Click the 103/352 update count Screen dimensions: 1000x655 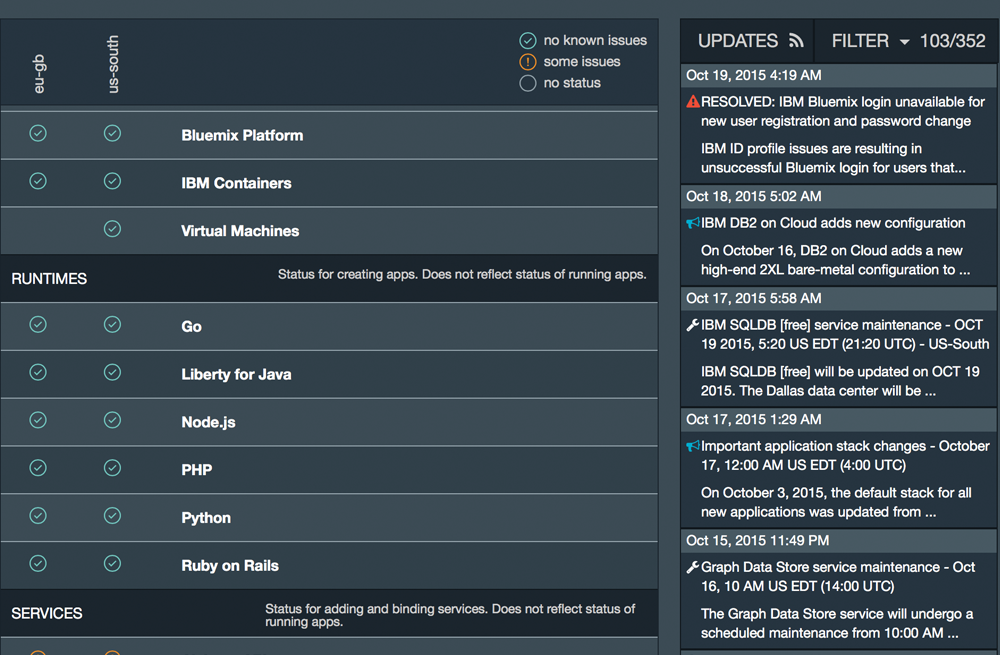pyautogui.click(x=952, y=41)
